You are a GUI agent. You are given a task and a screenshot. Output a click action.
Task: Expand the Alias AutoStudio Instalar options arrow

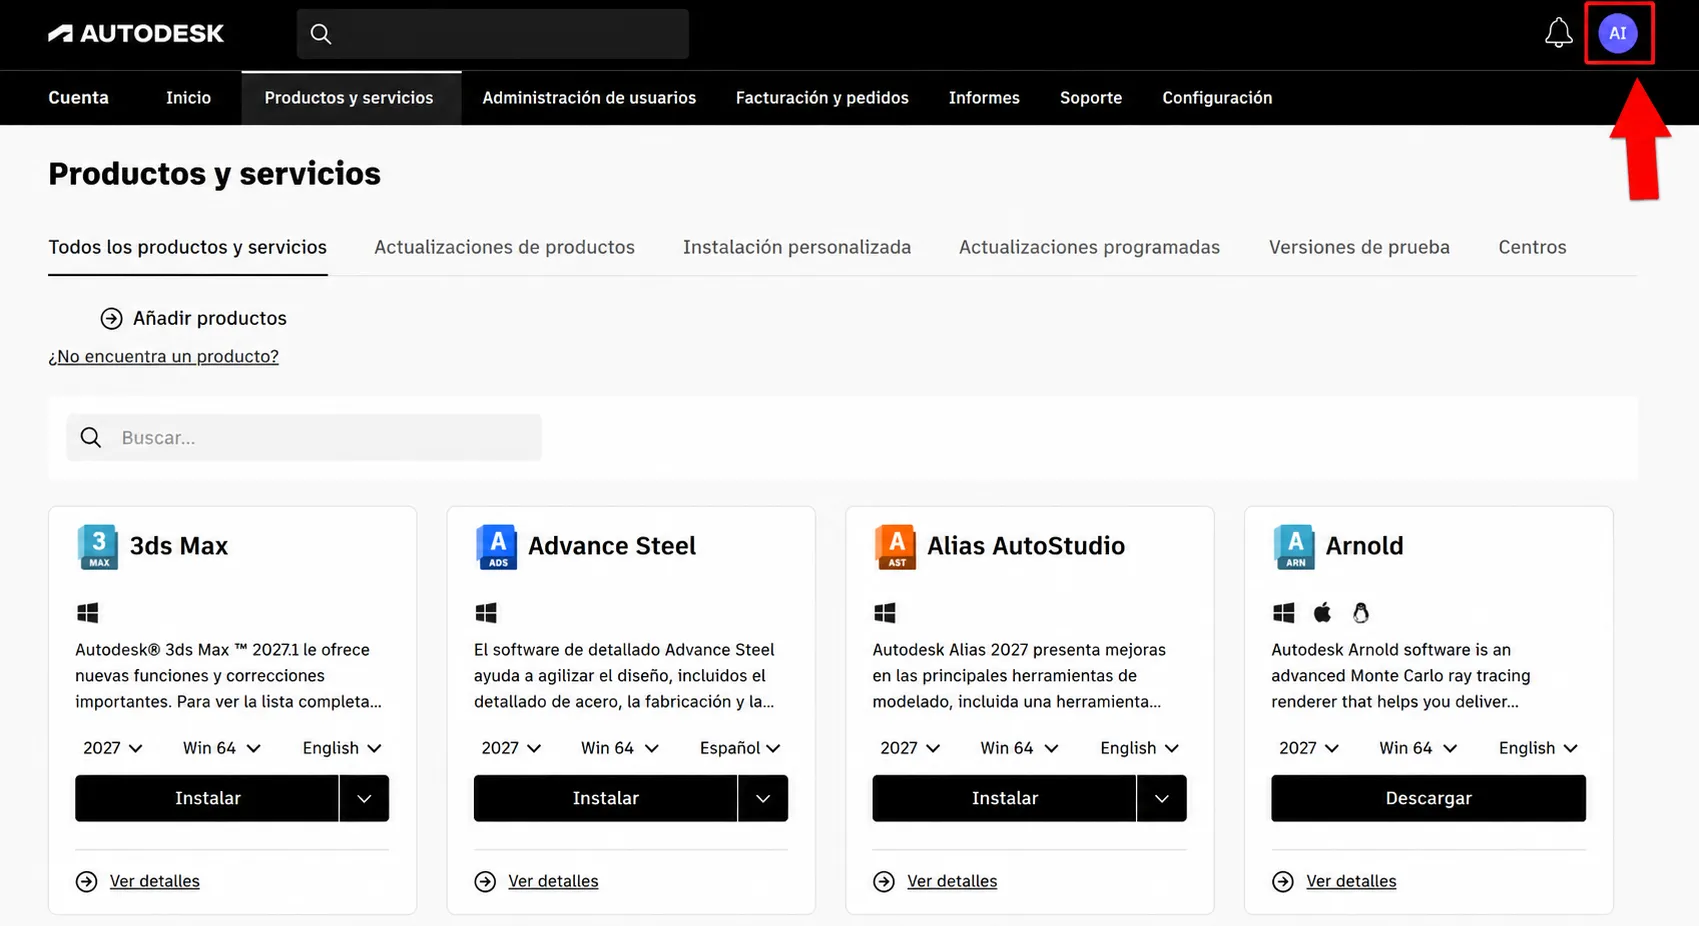click(1162, 798)
